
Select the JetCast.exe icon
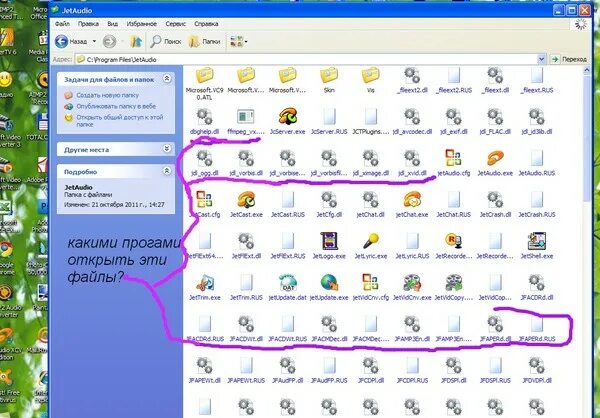coord(246,199)
